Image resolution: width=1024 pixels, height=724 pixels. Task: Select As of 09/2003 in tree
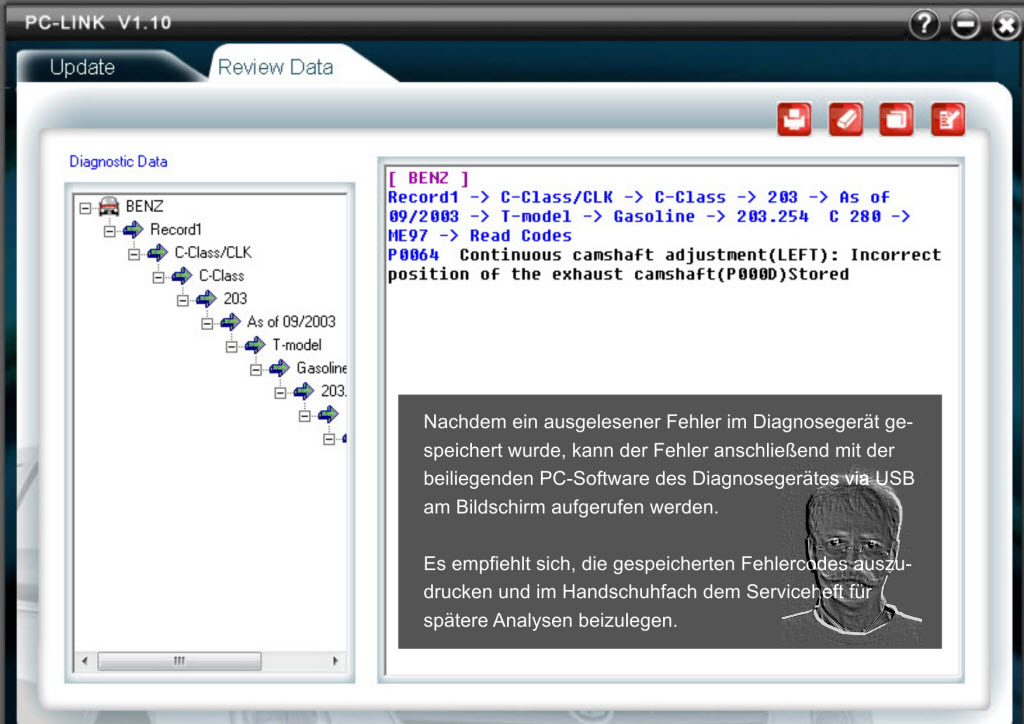(x=291, y=321)
